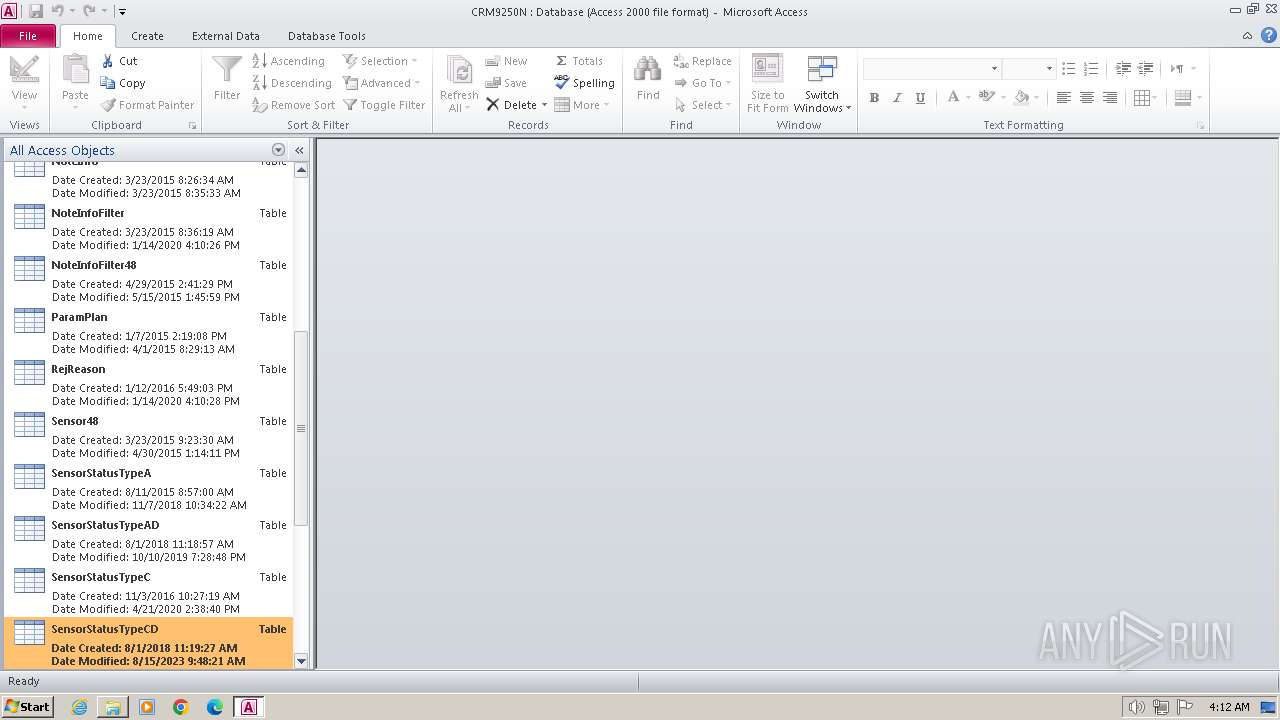Click the volume icon in system tray
The height and width of the screenshot is (720, 1280).
1136,707
